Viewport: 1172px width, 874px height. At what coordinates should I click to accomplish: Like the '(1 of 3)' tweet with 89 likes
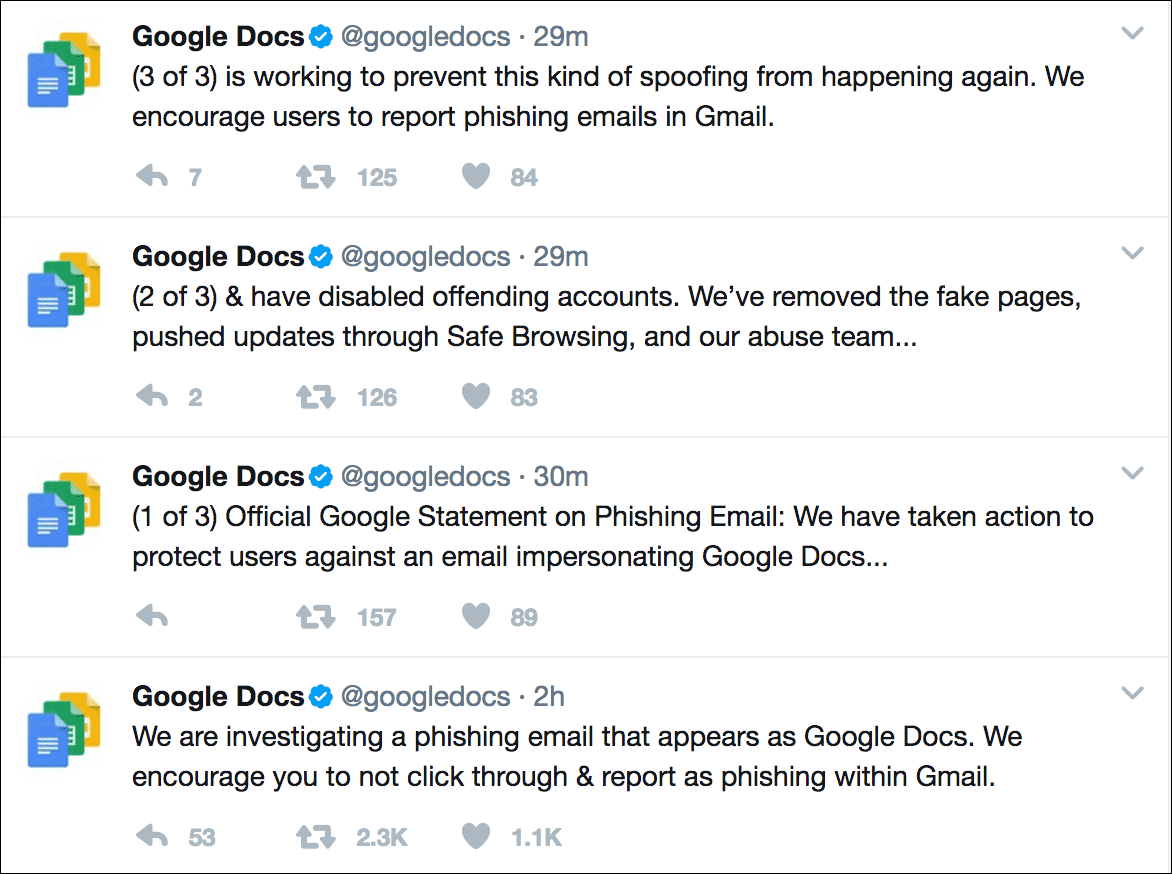pyautogui.click(x=476, y=617)
